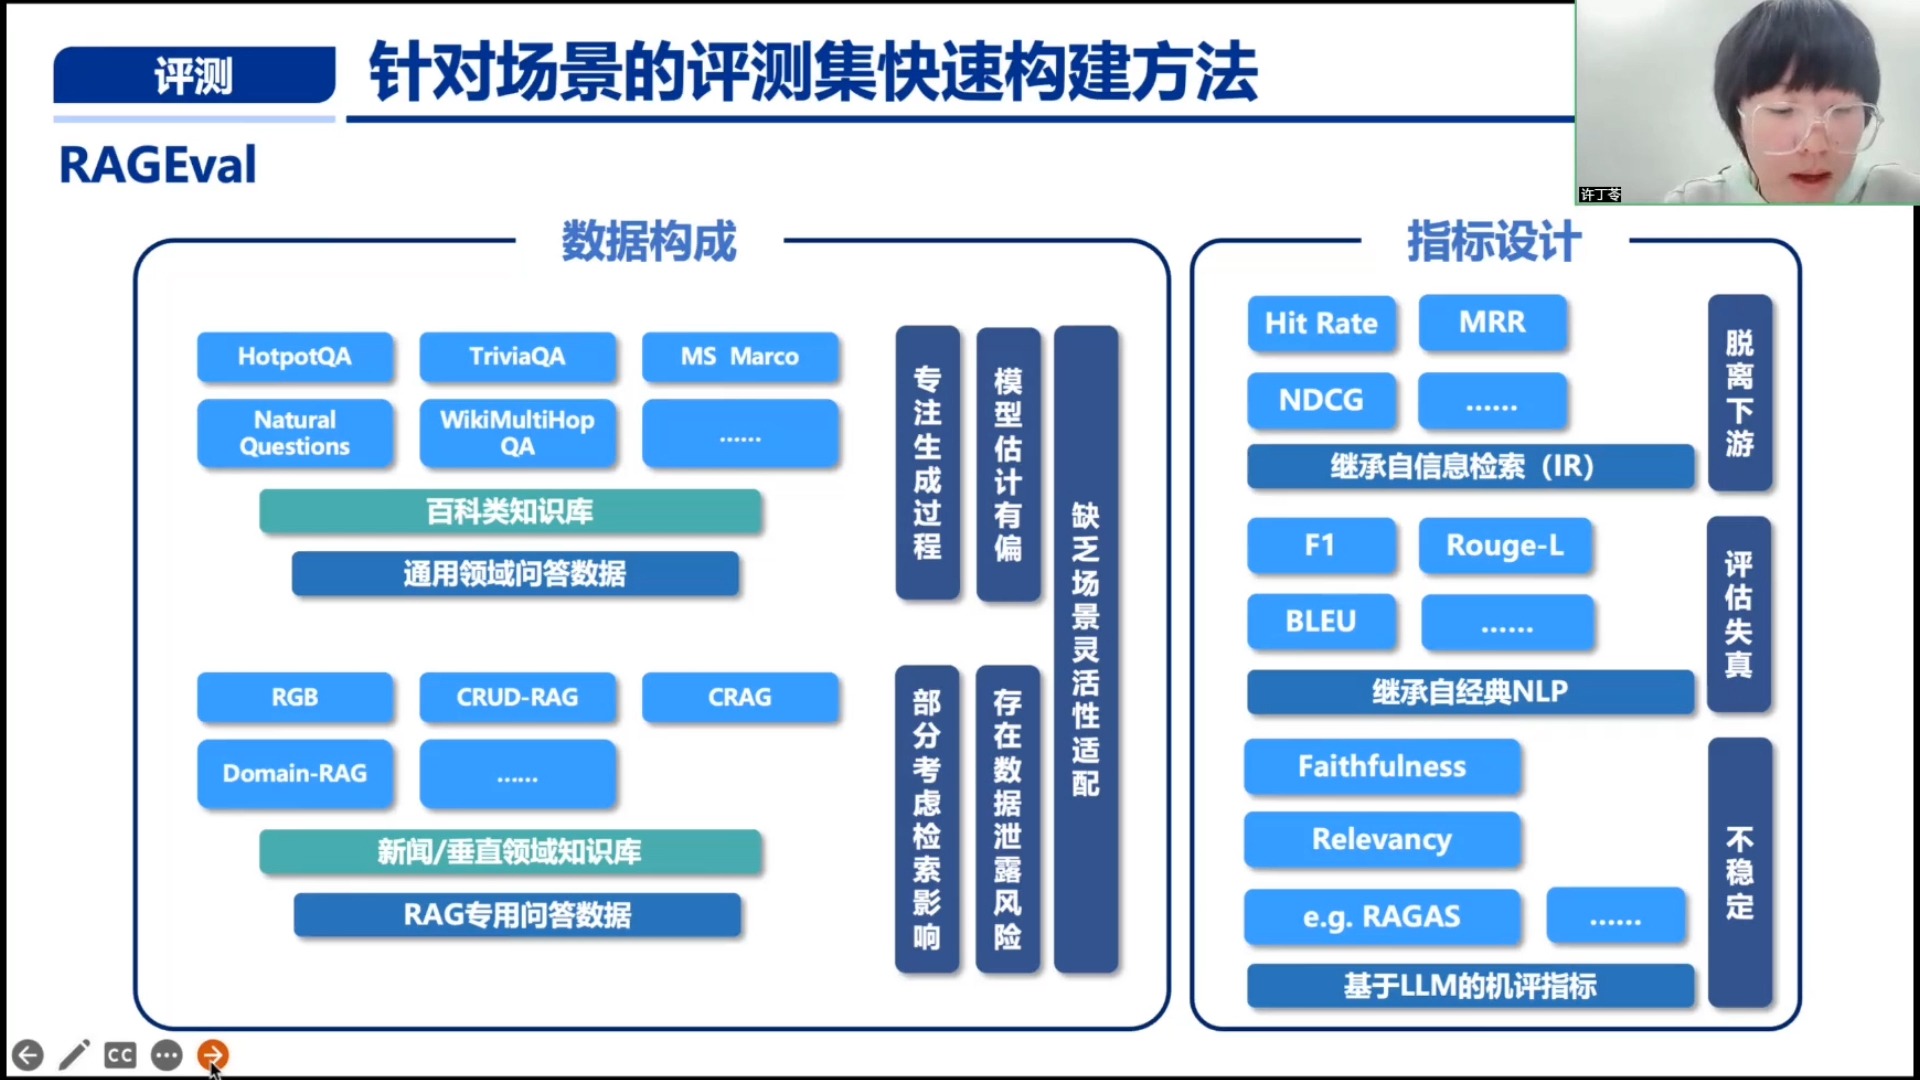
Task: Click the forward navigation arrow icon
Action: coord(215,1055)
